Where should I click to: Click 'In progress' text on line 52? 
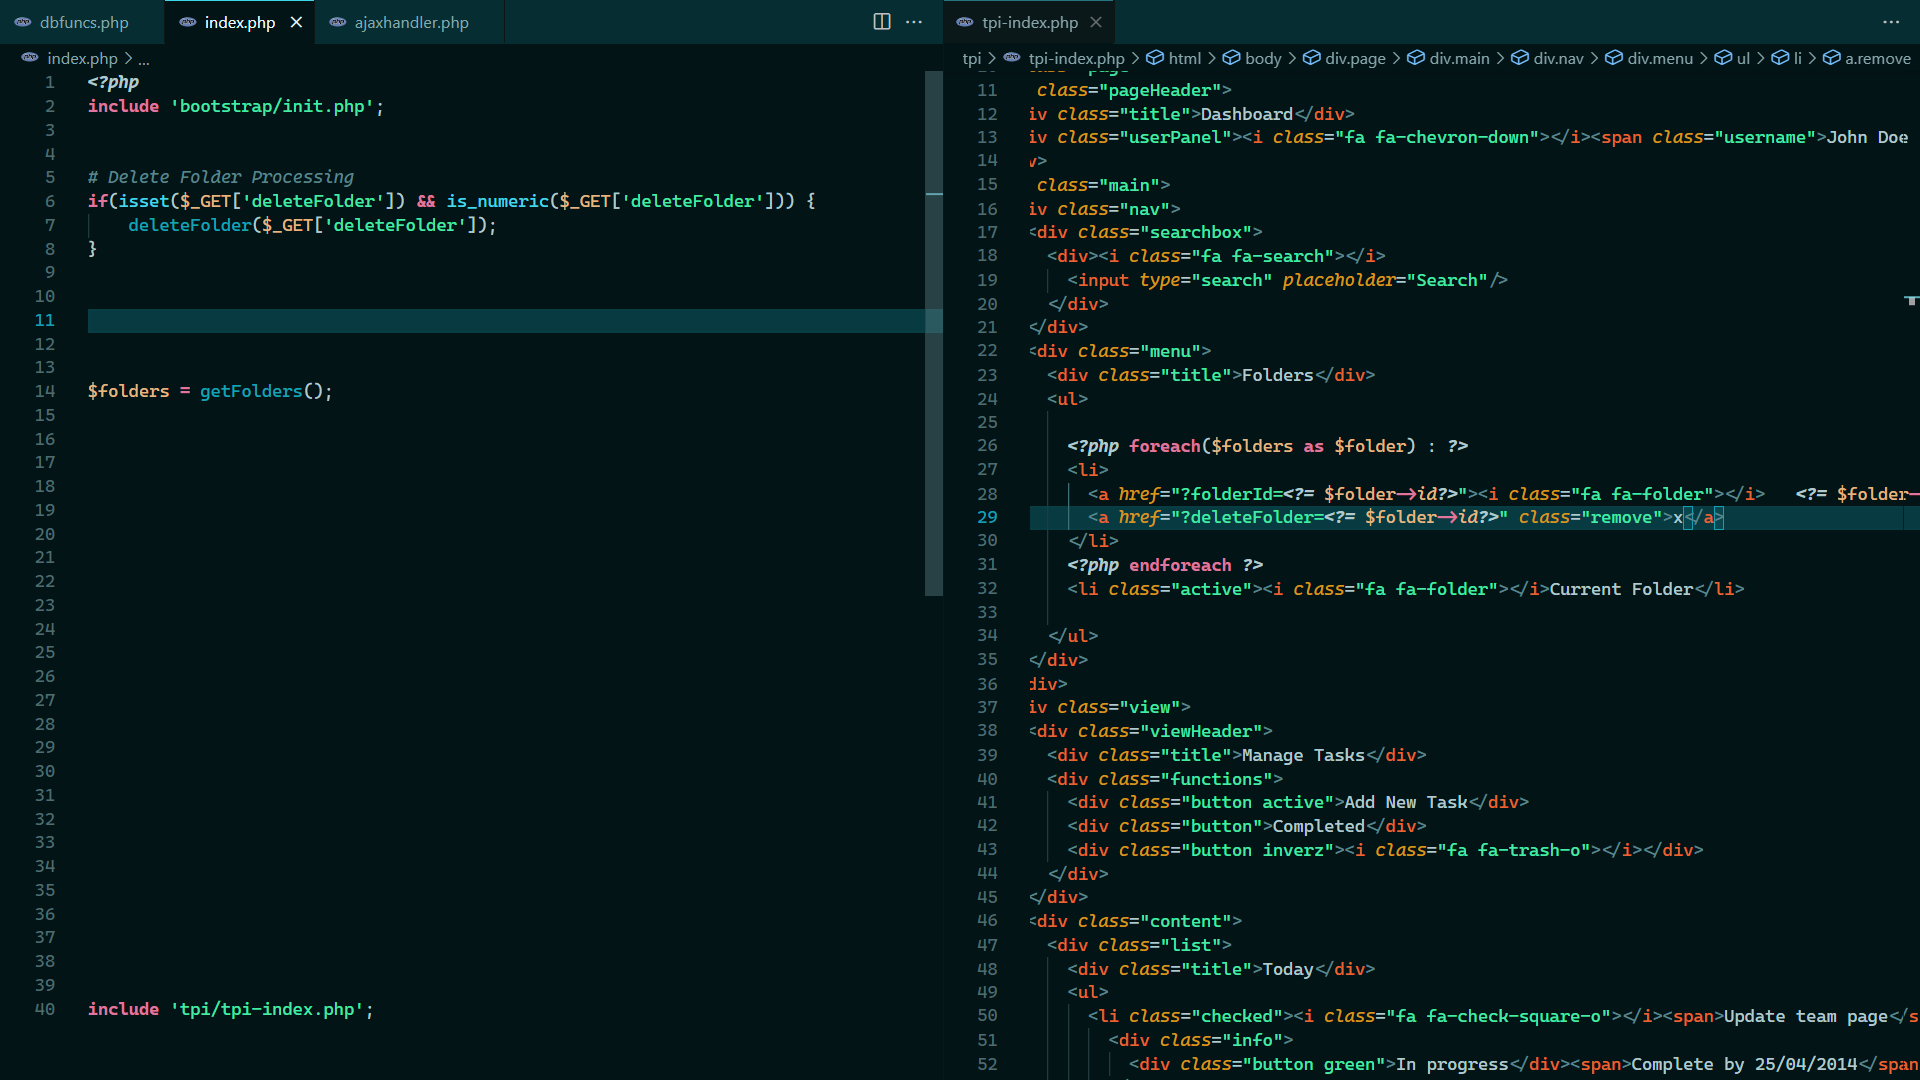1452,1064
